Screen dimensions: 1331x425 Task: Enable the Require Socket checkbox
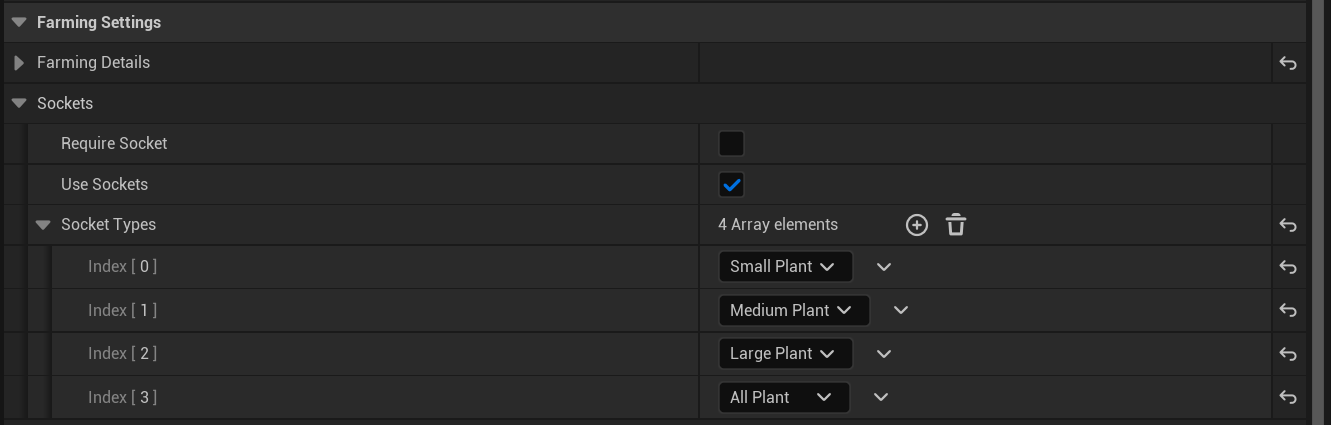click(x=731, y=144)
